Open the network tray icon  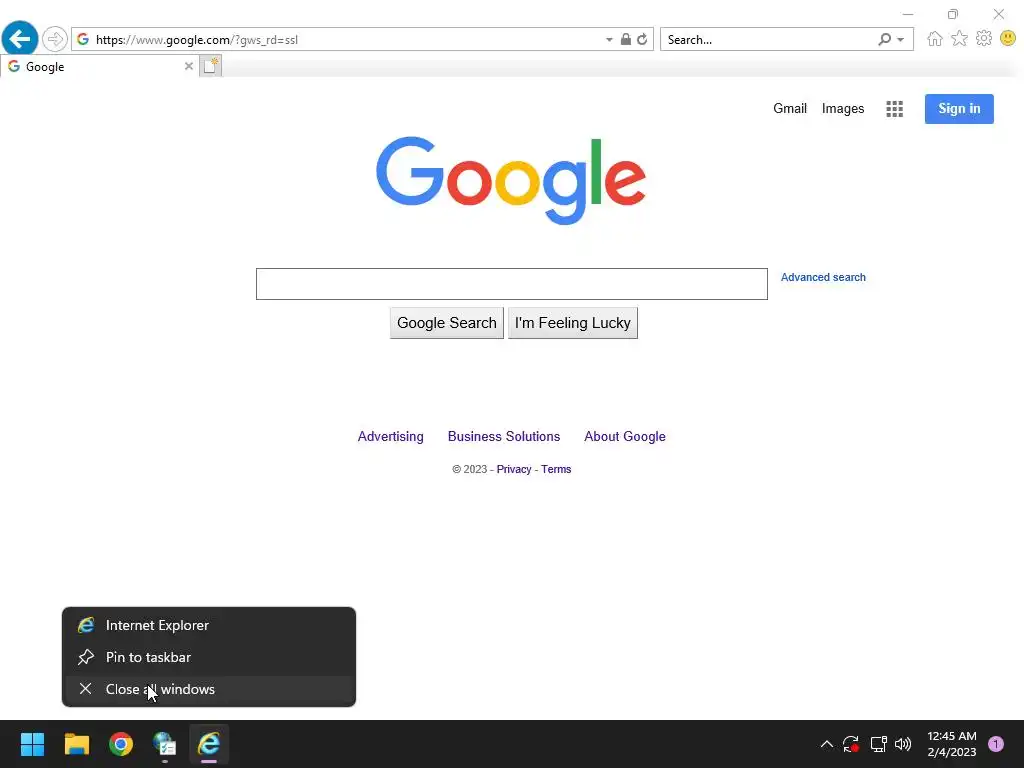click(878, 744)
